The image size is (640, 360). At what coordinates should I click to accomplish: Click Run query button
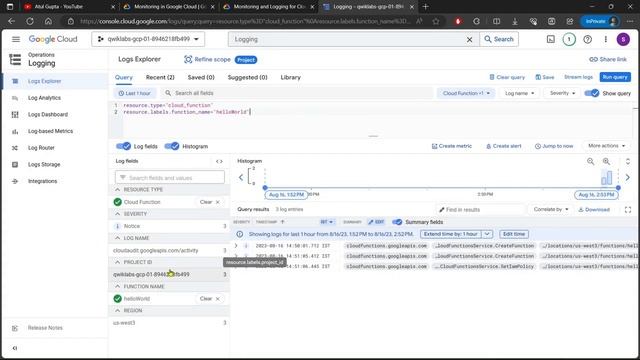615,77
